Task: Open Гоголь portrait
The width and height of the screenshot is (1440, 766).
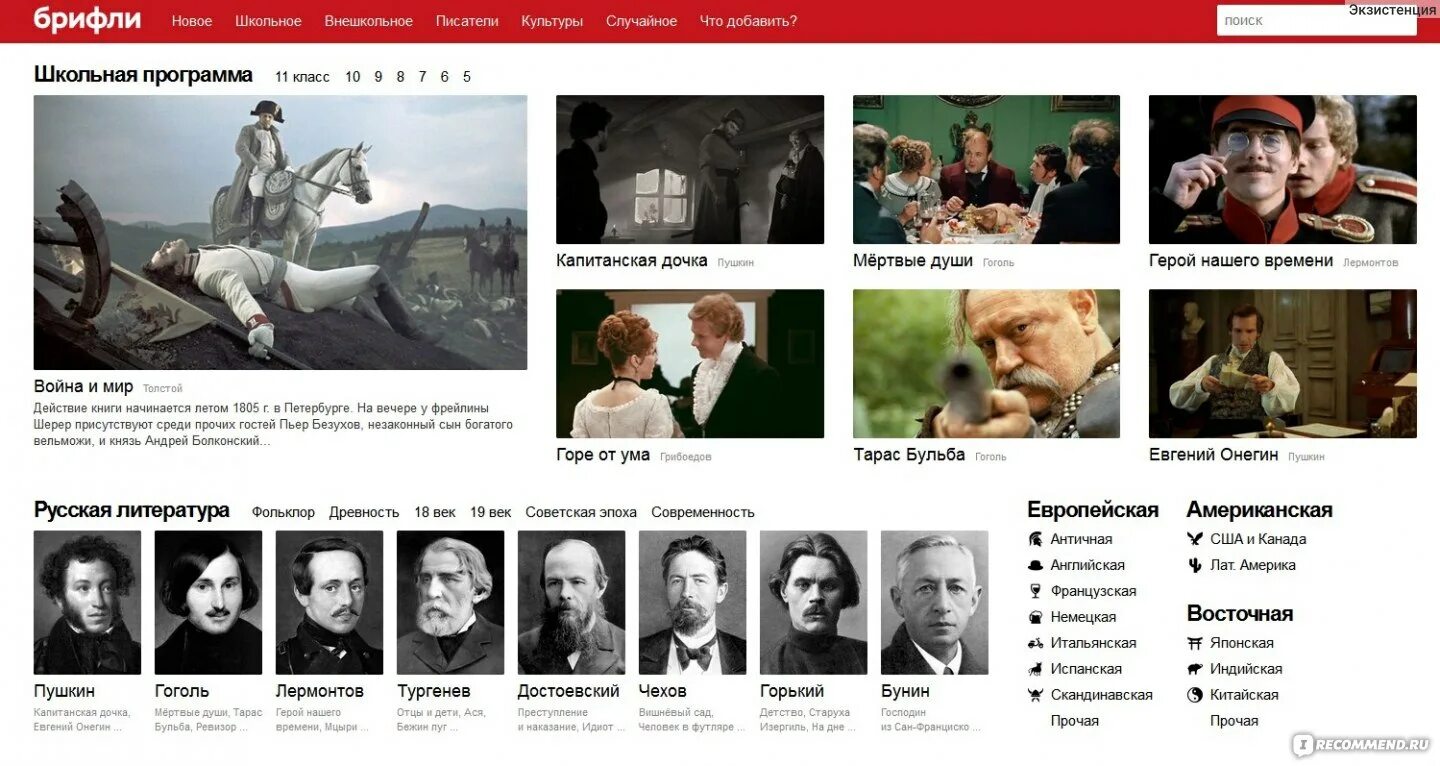Action: 208,602
